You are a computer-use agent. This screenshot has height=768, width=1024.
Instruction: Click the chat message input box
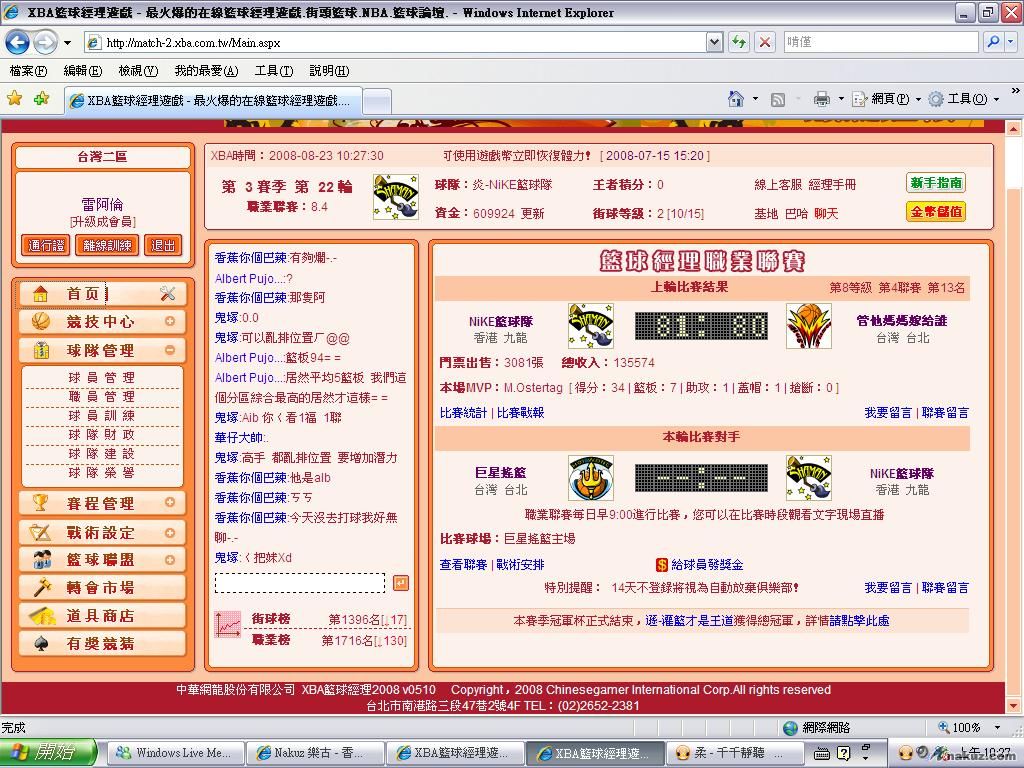click(299, 583)
